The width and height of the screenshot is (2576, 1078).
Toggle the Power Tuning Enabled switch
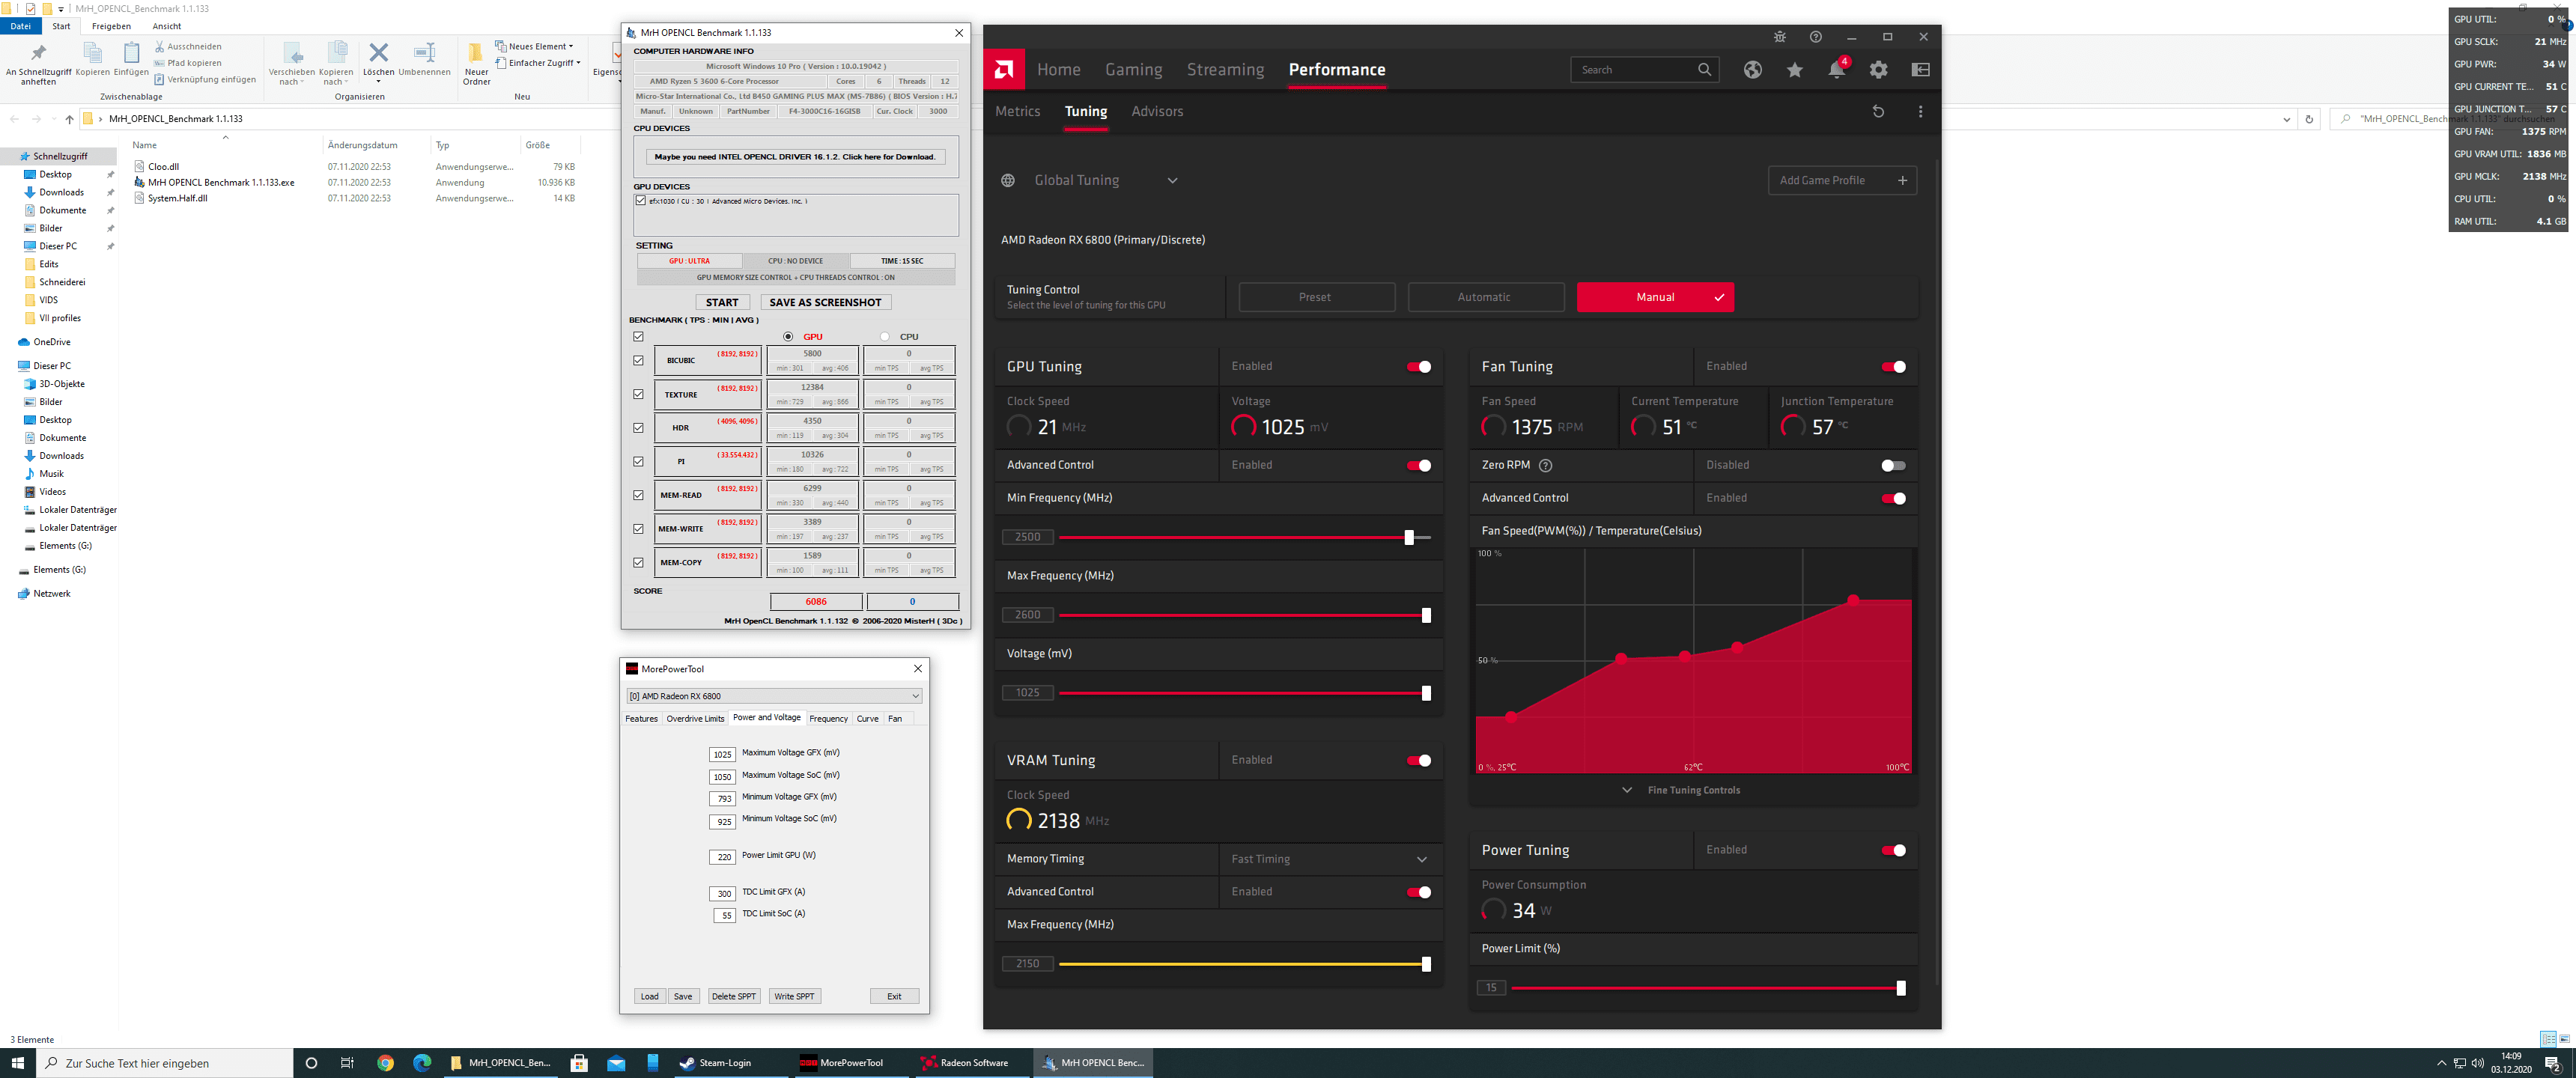point(1893,851)
